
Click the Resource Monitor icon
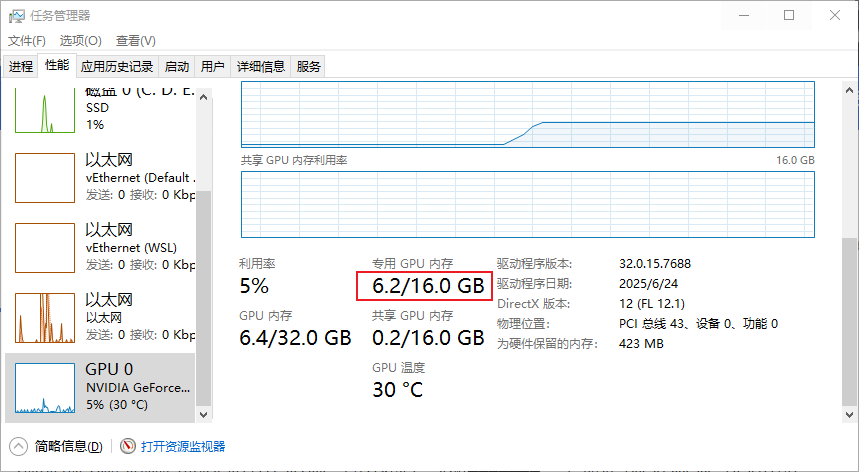point(127,446)
